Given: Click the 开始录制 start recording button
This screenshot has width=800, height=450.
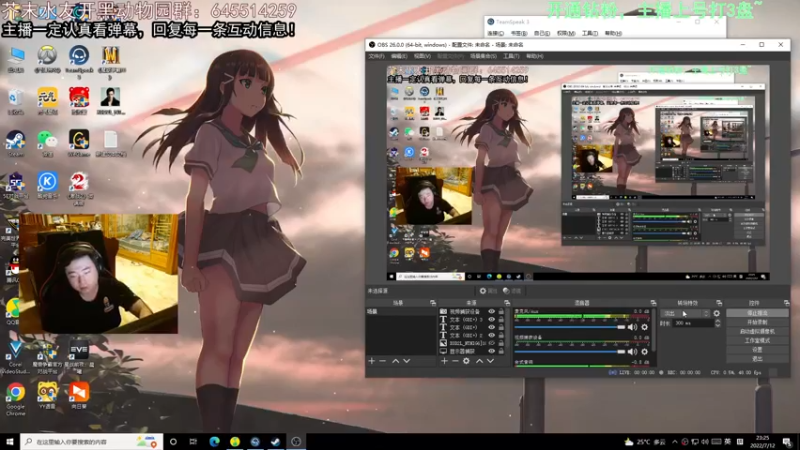Looking at the screenshot, I should (757, 322).
